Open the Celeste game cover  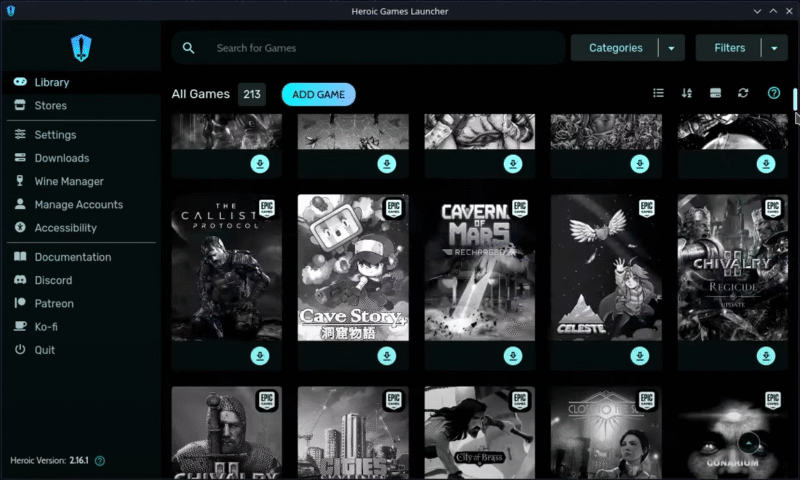click(x=606, y=267)
